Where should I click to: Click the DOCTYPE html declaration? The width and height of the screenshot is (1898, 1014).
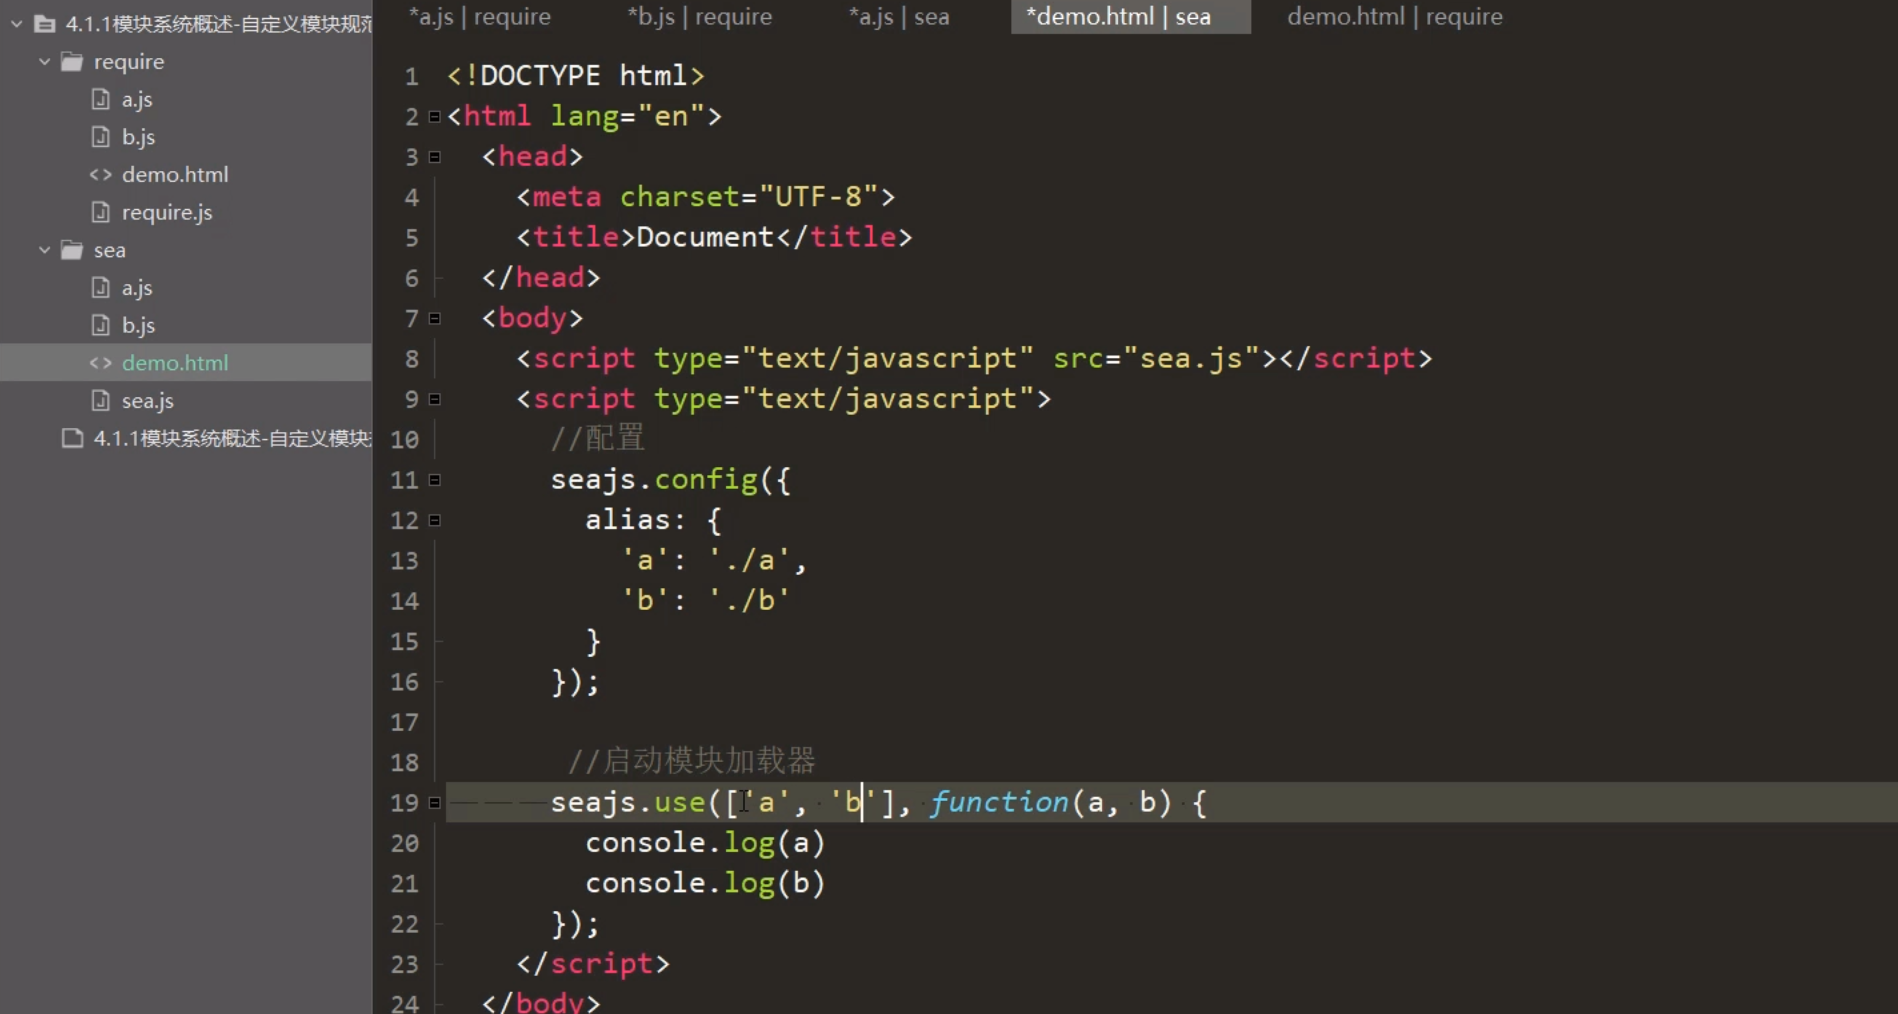coord(576,76)
